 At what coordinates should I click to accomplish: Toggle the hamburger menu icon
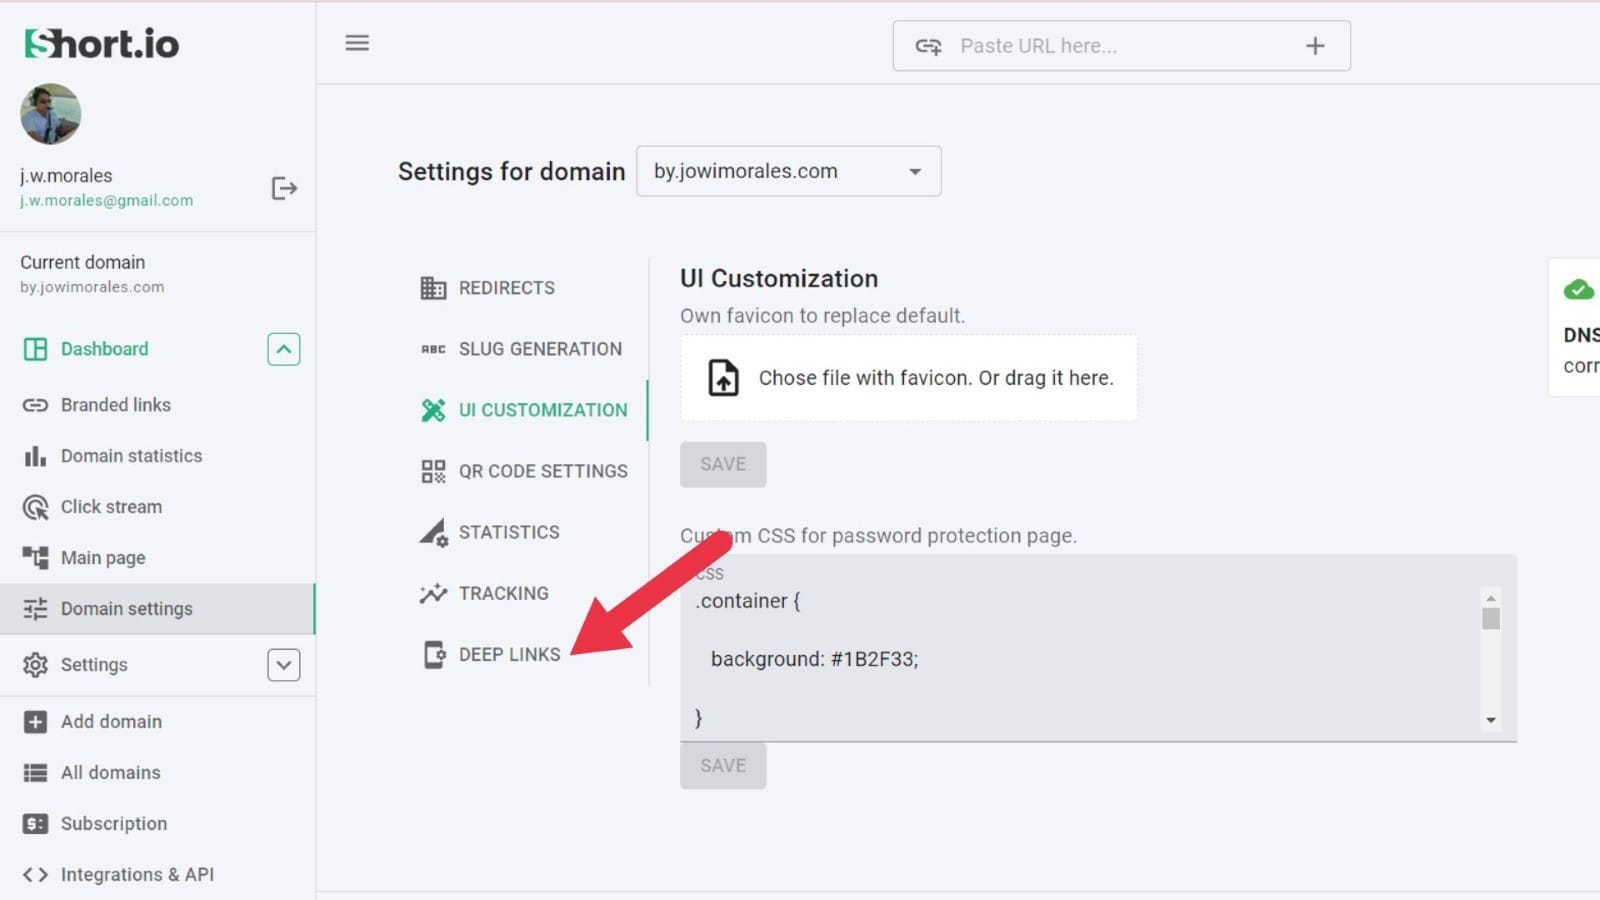click(357, 43)
